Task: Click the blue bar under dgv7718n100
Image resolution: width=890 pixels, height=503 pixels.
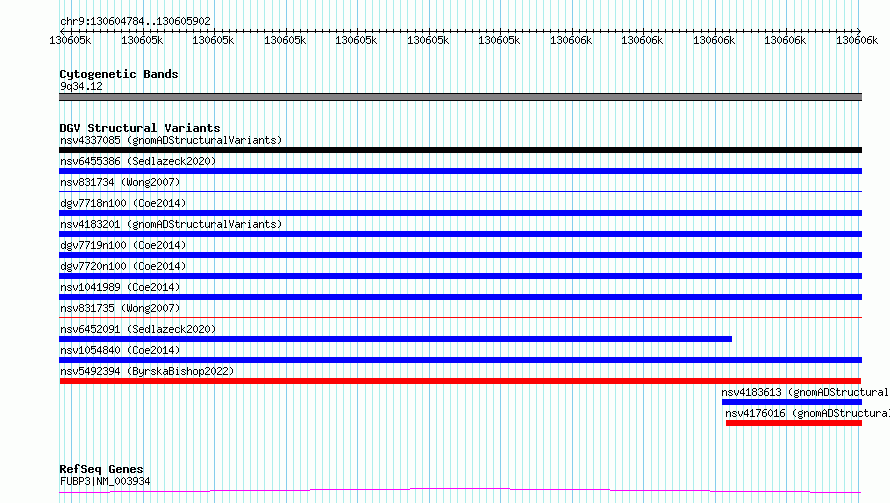Action: (460, 213)
